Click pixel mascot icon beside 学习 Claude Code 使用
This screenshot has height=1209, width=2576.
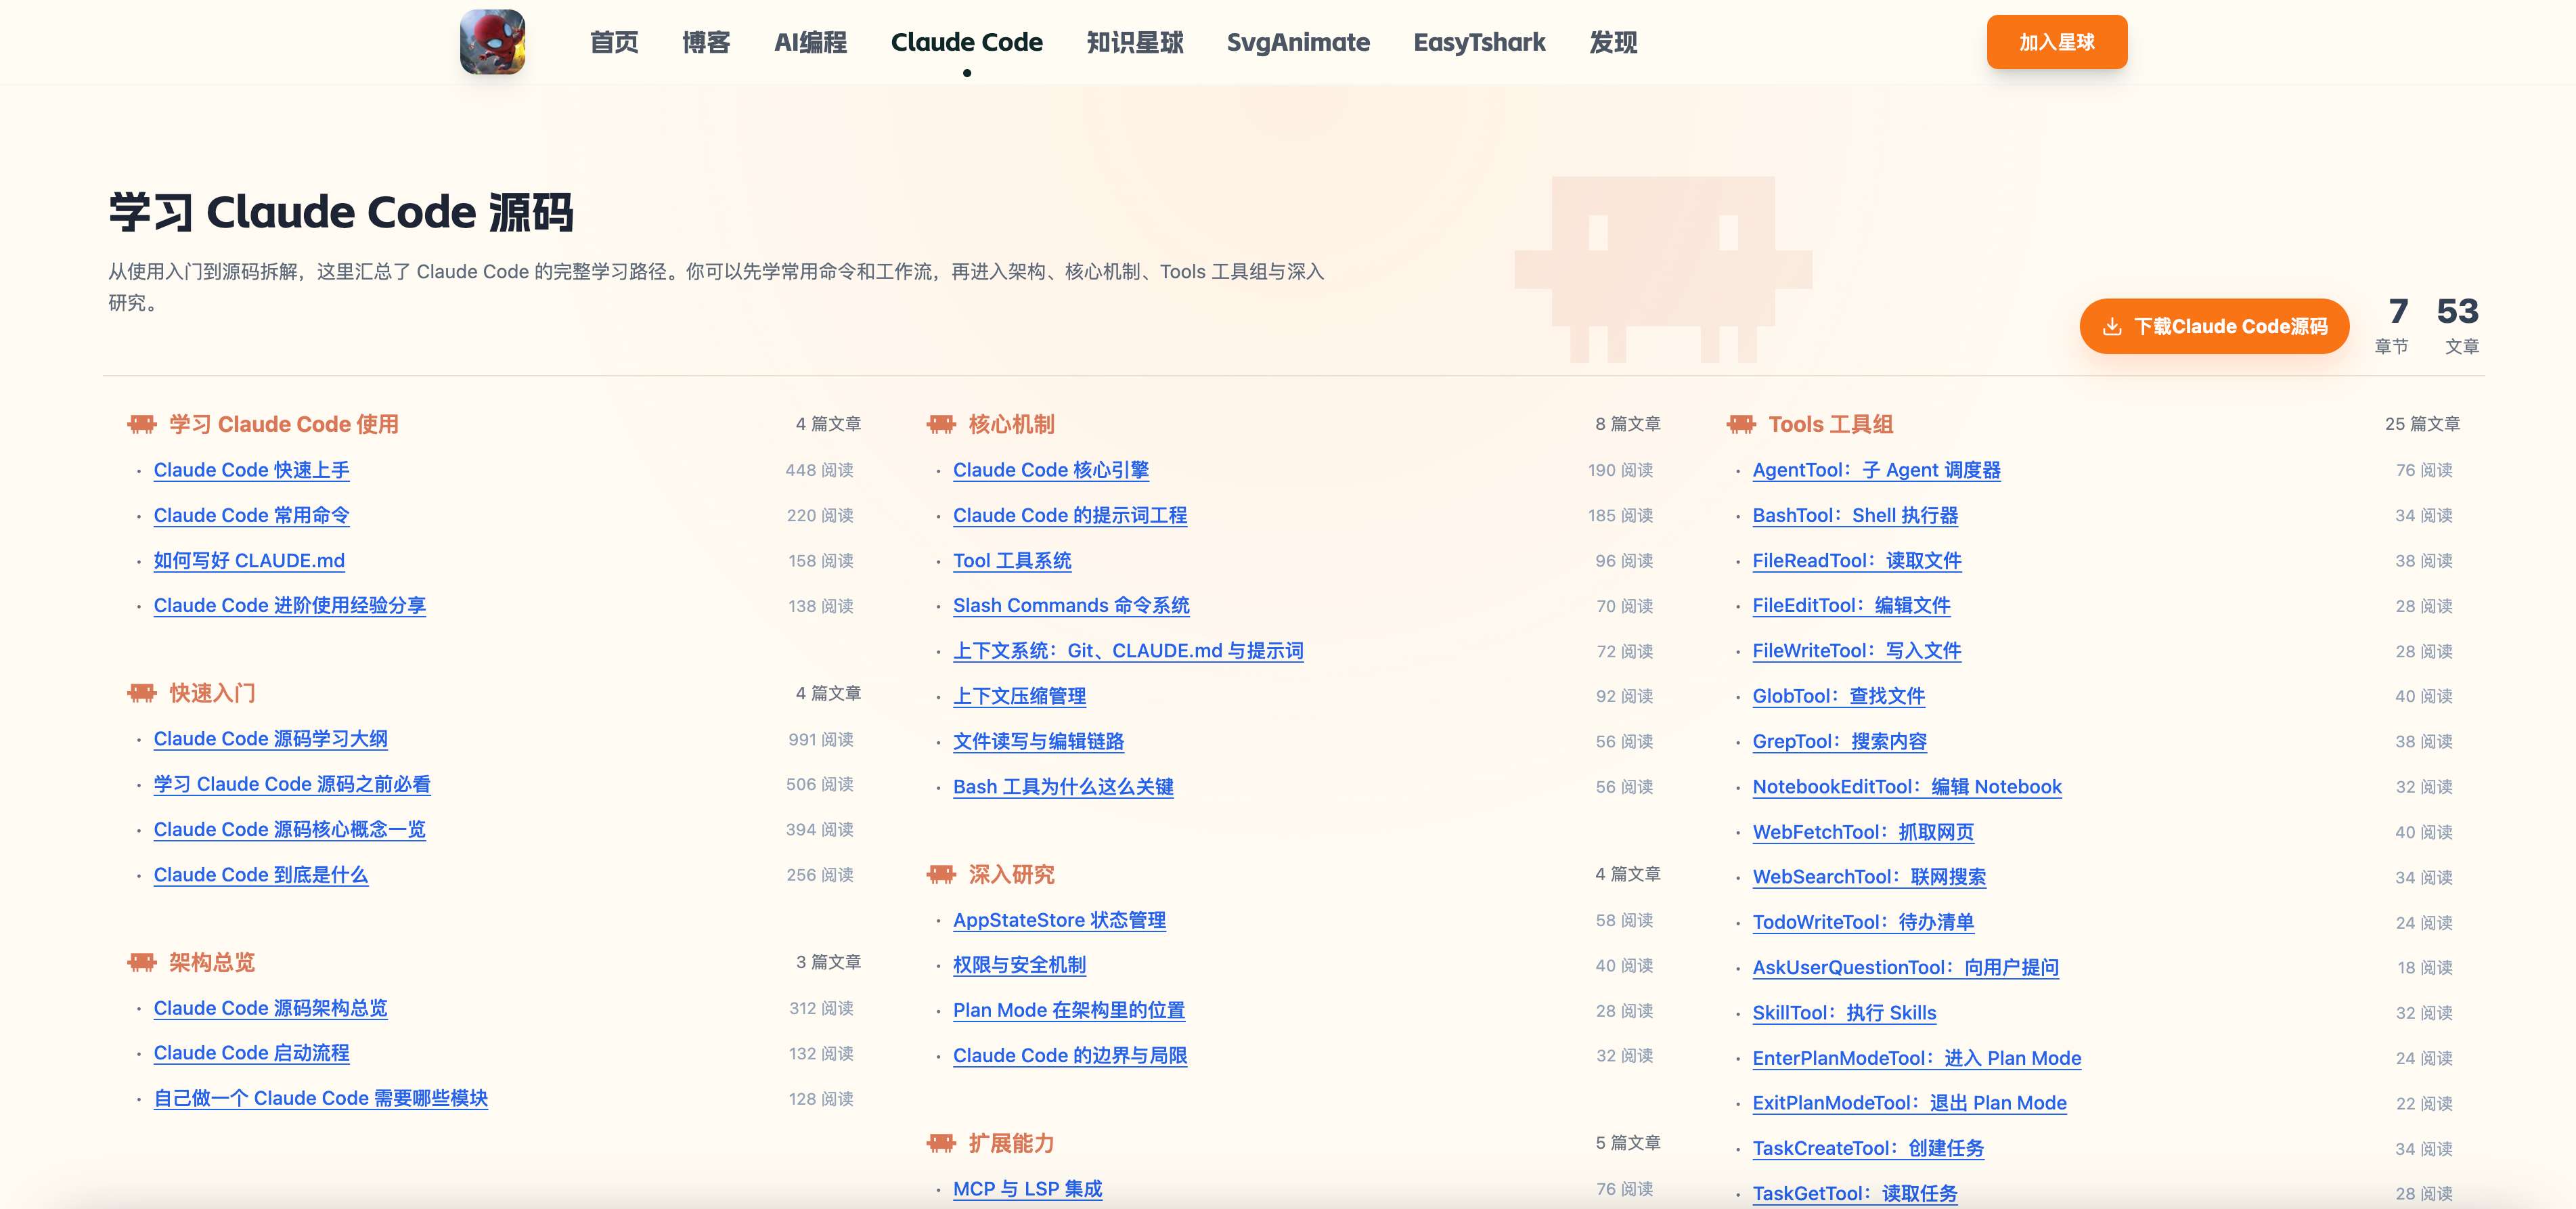click(x=142, y=424)
